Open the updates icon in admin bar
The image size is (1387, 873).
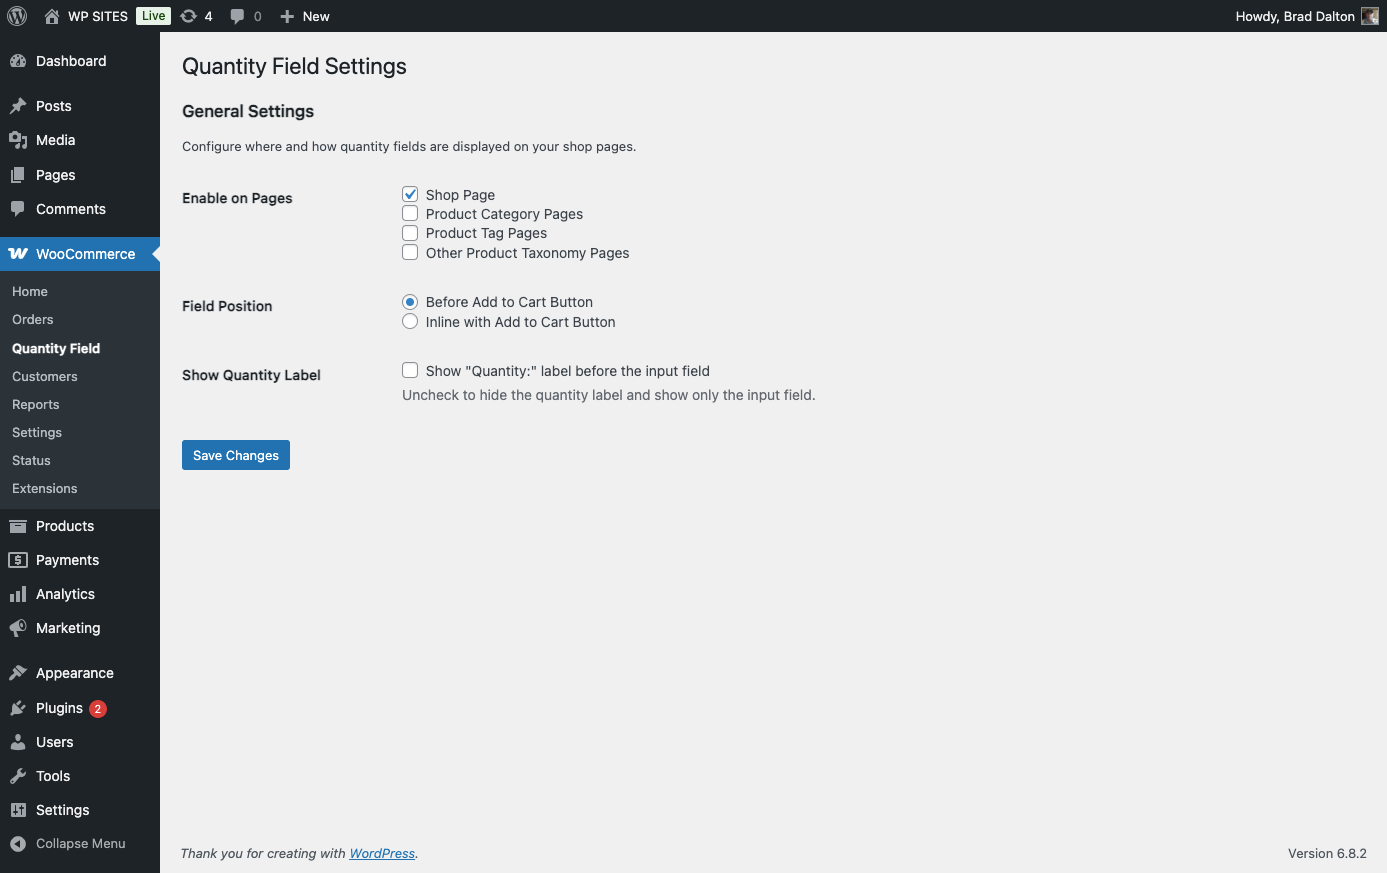[188, 16]
